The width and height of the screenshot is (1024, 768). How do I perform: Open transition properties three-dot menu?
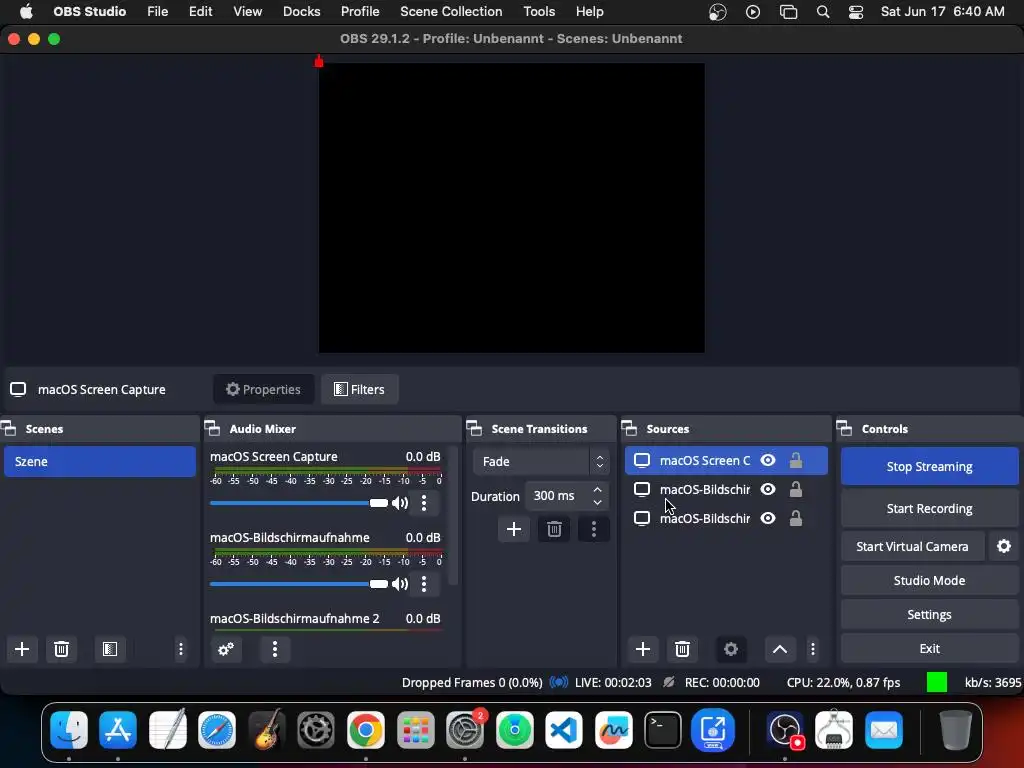coord(594,529)
